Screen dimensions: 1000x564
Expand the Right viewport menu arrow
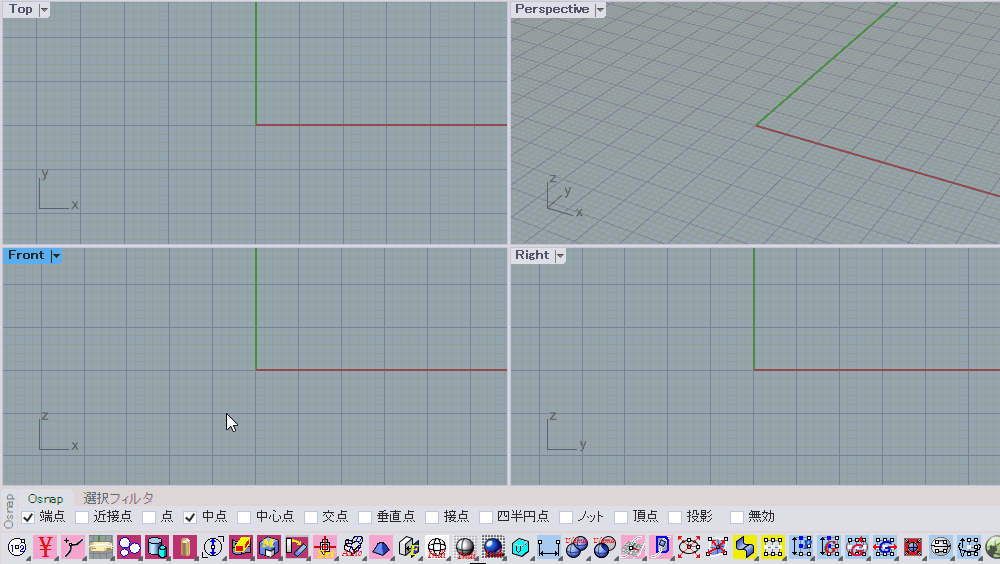[x=560, y=256]
